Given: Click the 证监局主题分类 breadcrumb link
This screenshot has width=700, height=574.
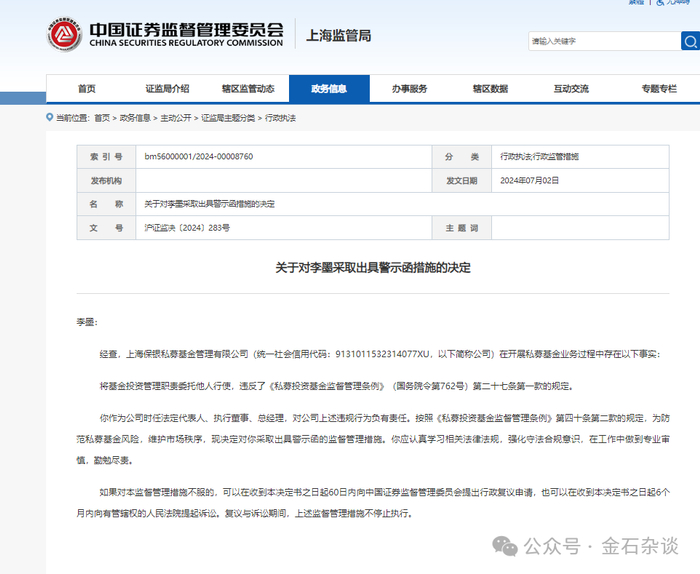Looking at the screenshot, I should pos(227,118).
